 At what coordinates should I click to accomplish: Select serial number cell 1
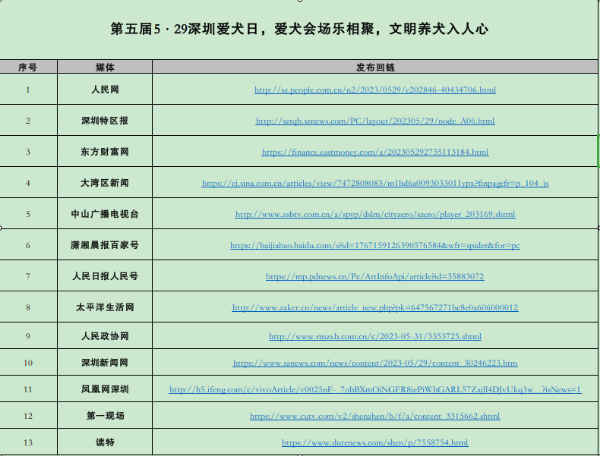[x=28, y=90]
